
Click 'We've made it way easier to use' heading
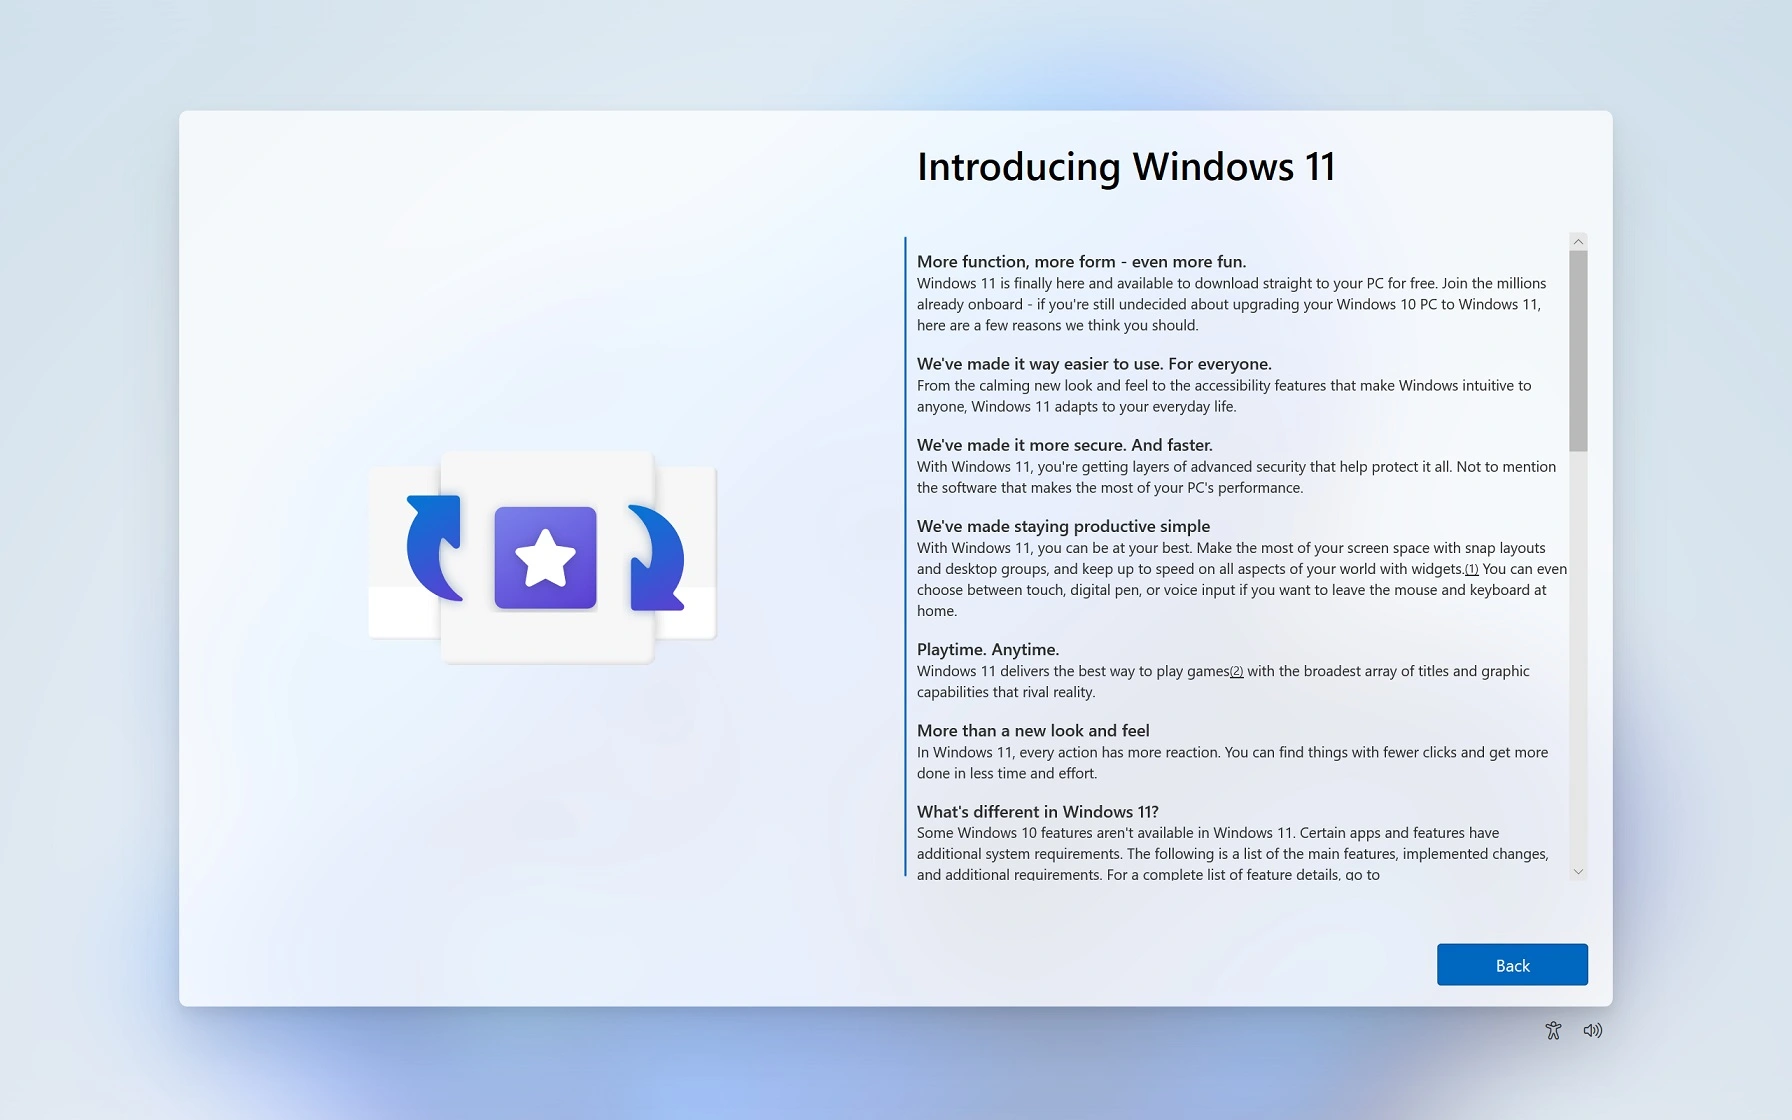pyautogui.click(x=1094, y=364)
